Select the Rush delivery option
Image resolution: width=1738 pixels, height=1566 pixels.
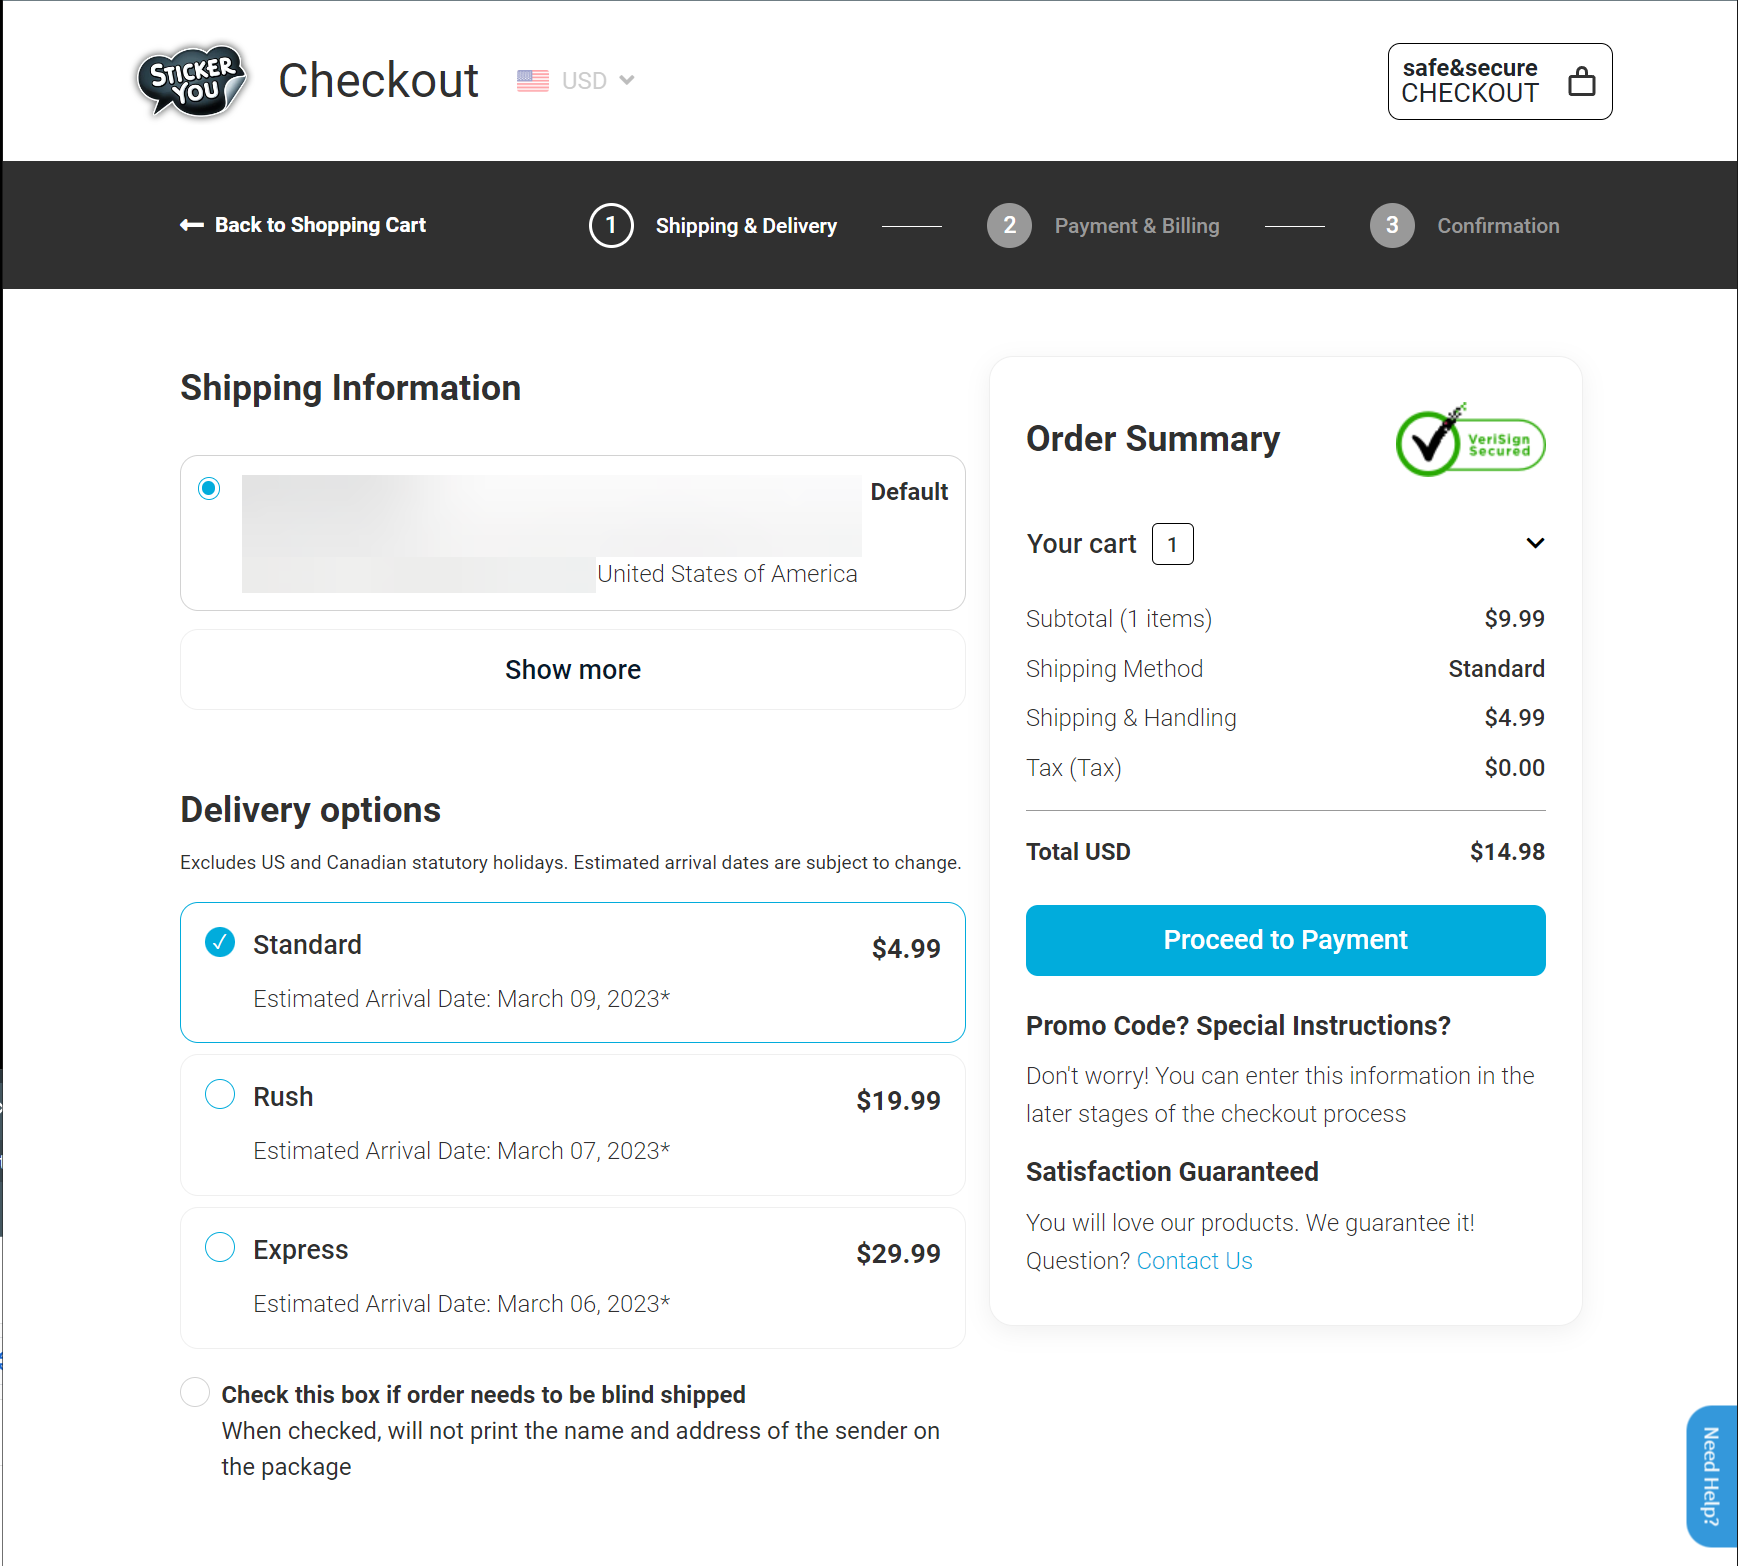220,1095
